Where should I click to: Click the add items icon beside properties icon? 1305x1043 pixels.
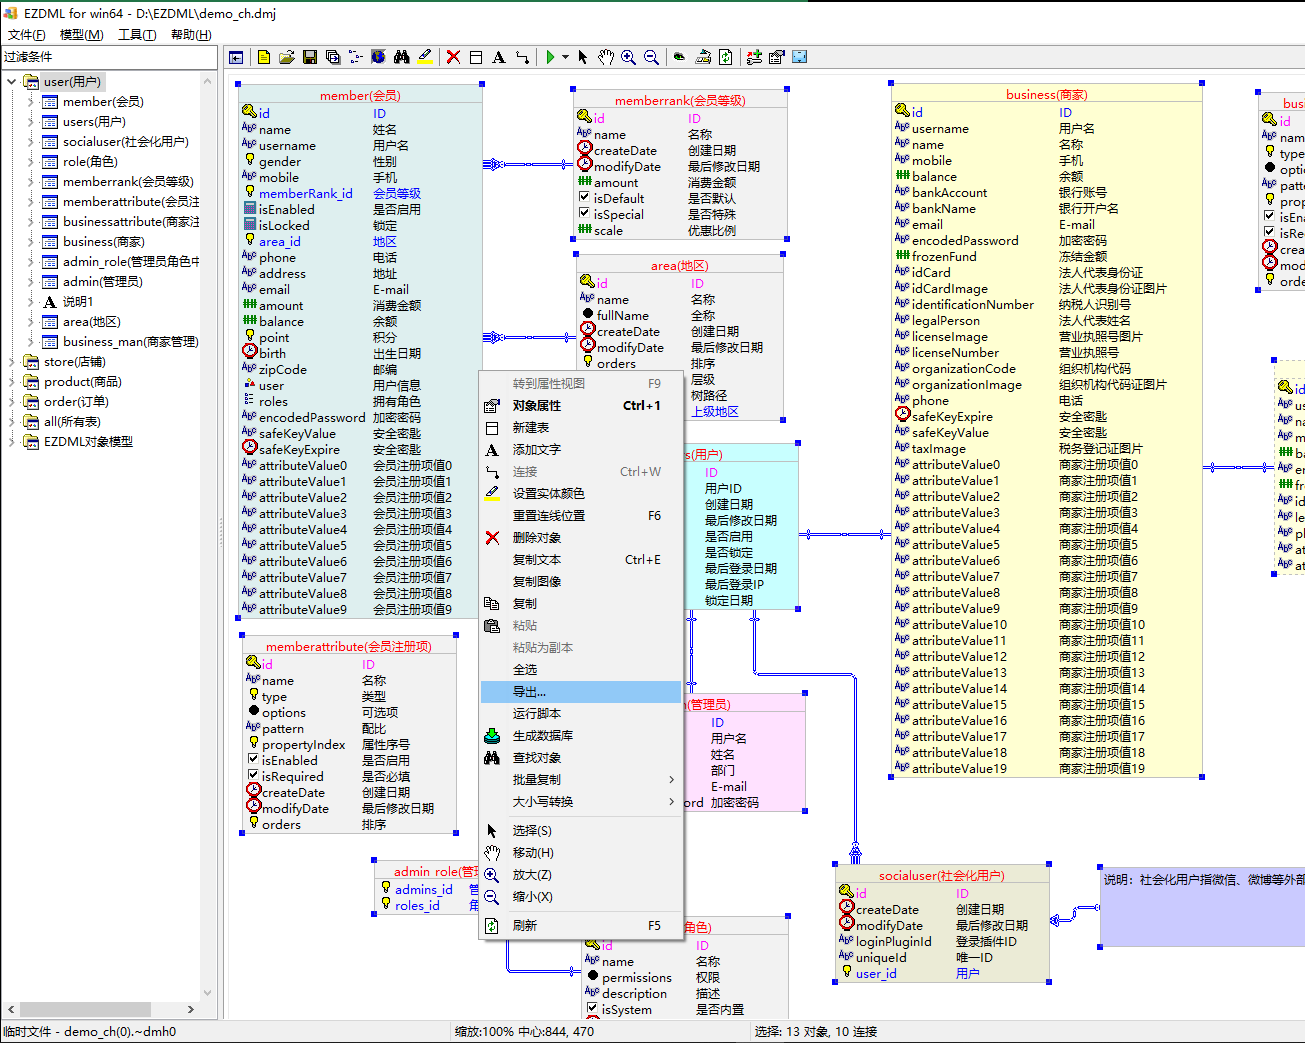(754, 57)
